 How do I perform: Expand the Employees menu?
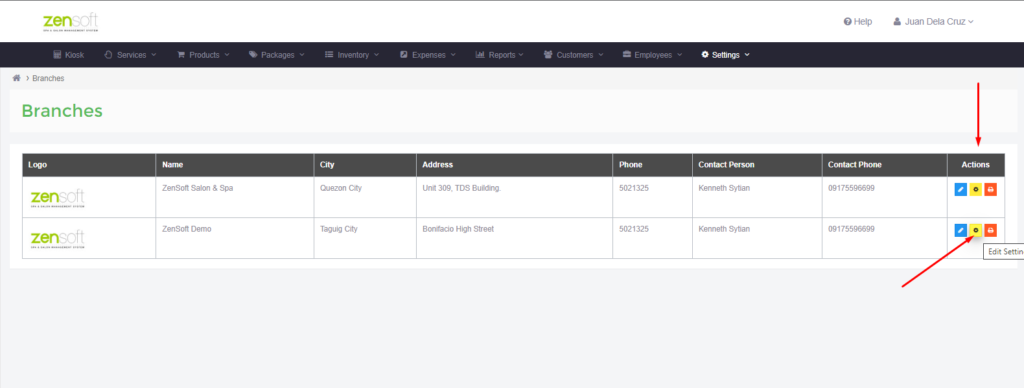click(652, 55)
